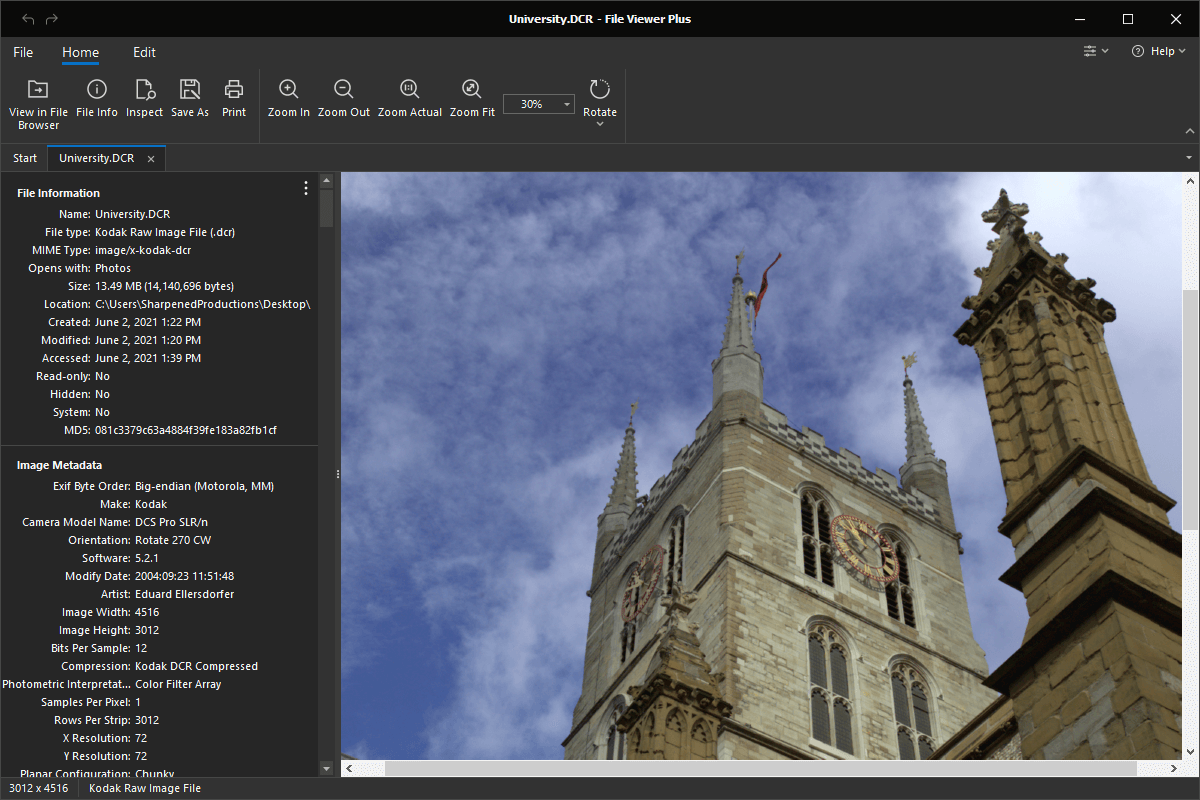The height and width of the screenshot is (800, 1200).
Task: Rotate the image
Action: [x=600, y=97]
